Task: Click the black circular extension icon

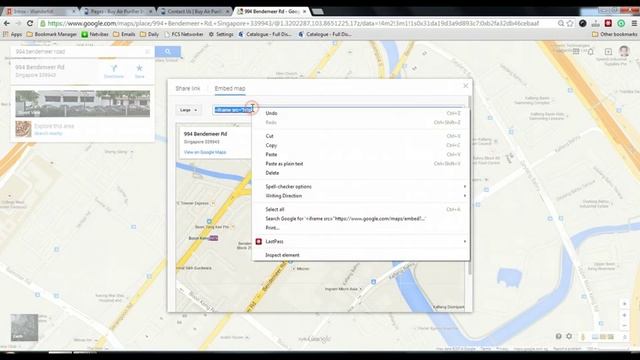Action: coord(582,23)
